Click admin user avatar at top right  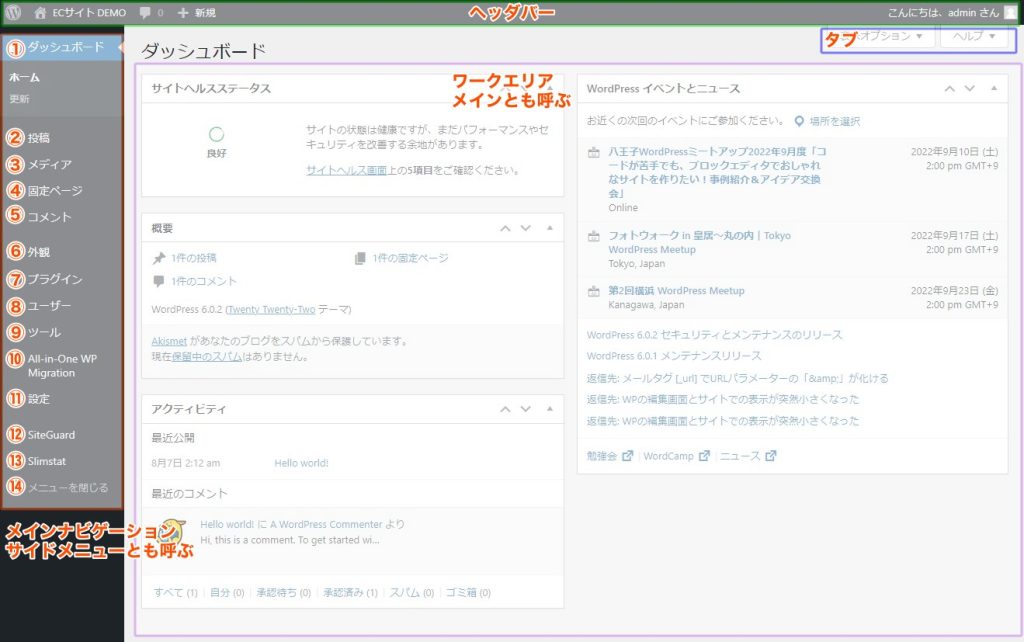tap(1010, 13)
